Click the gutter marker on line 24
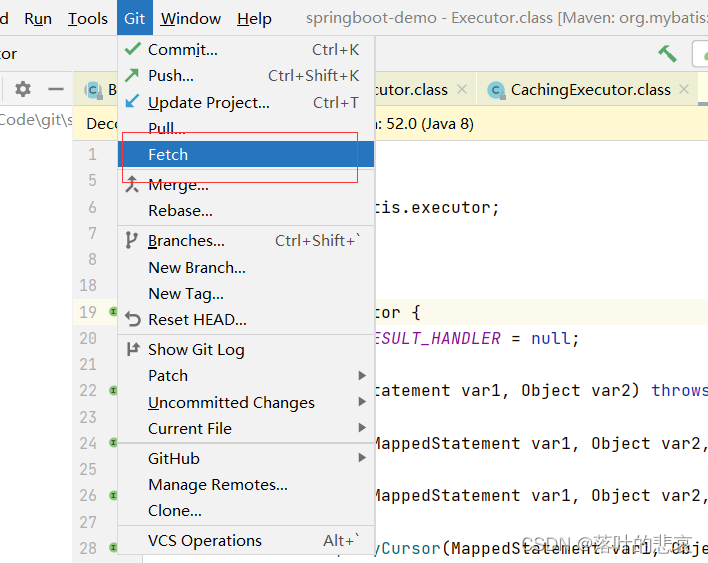This screenshot has height=563, width=708. click(x=113, y=443)
